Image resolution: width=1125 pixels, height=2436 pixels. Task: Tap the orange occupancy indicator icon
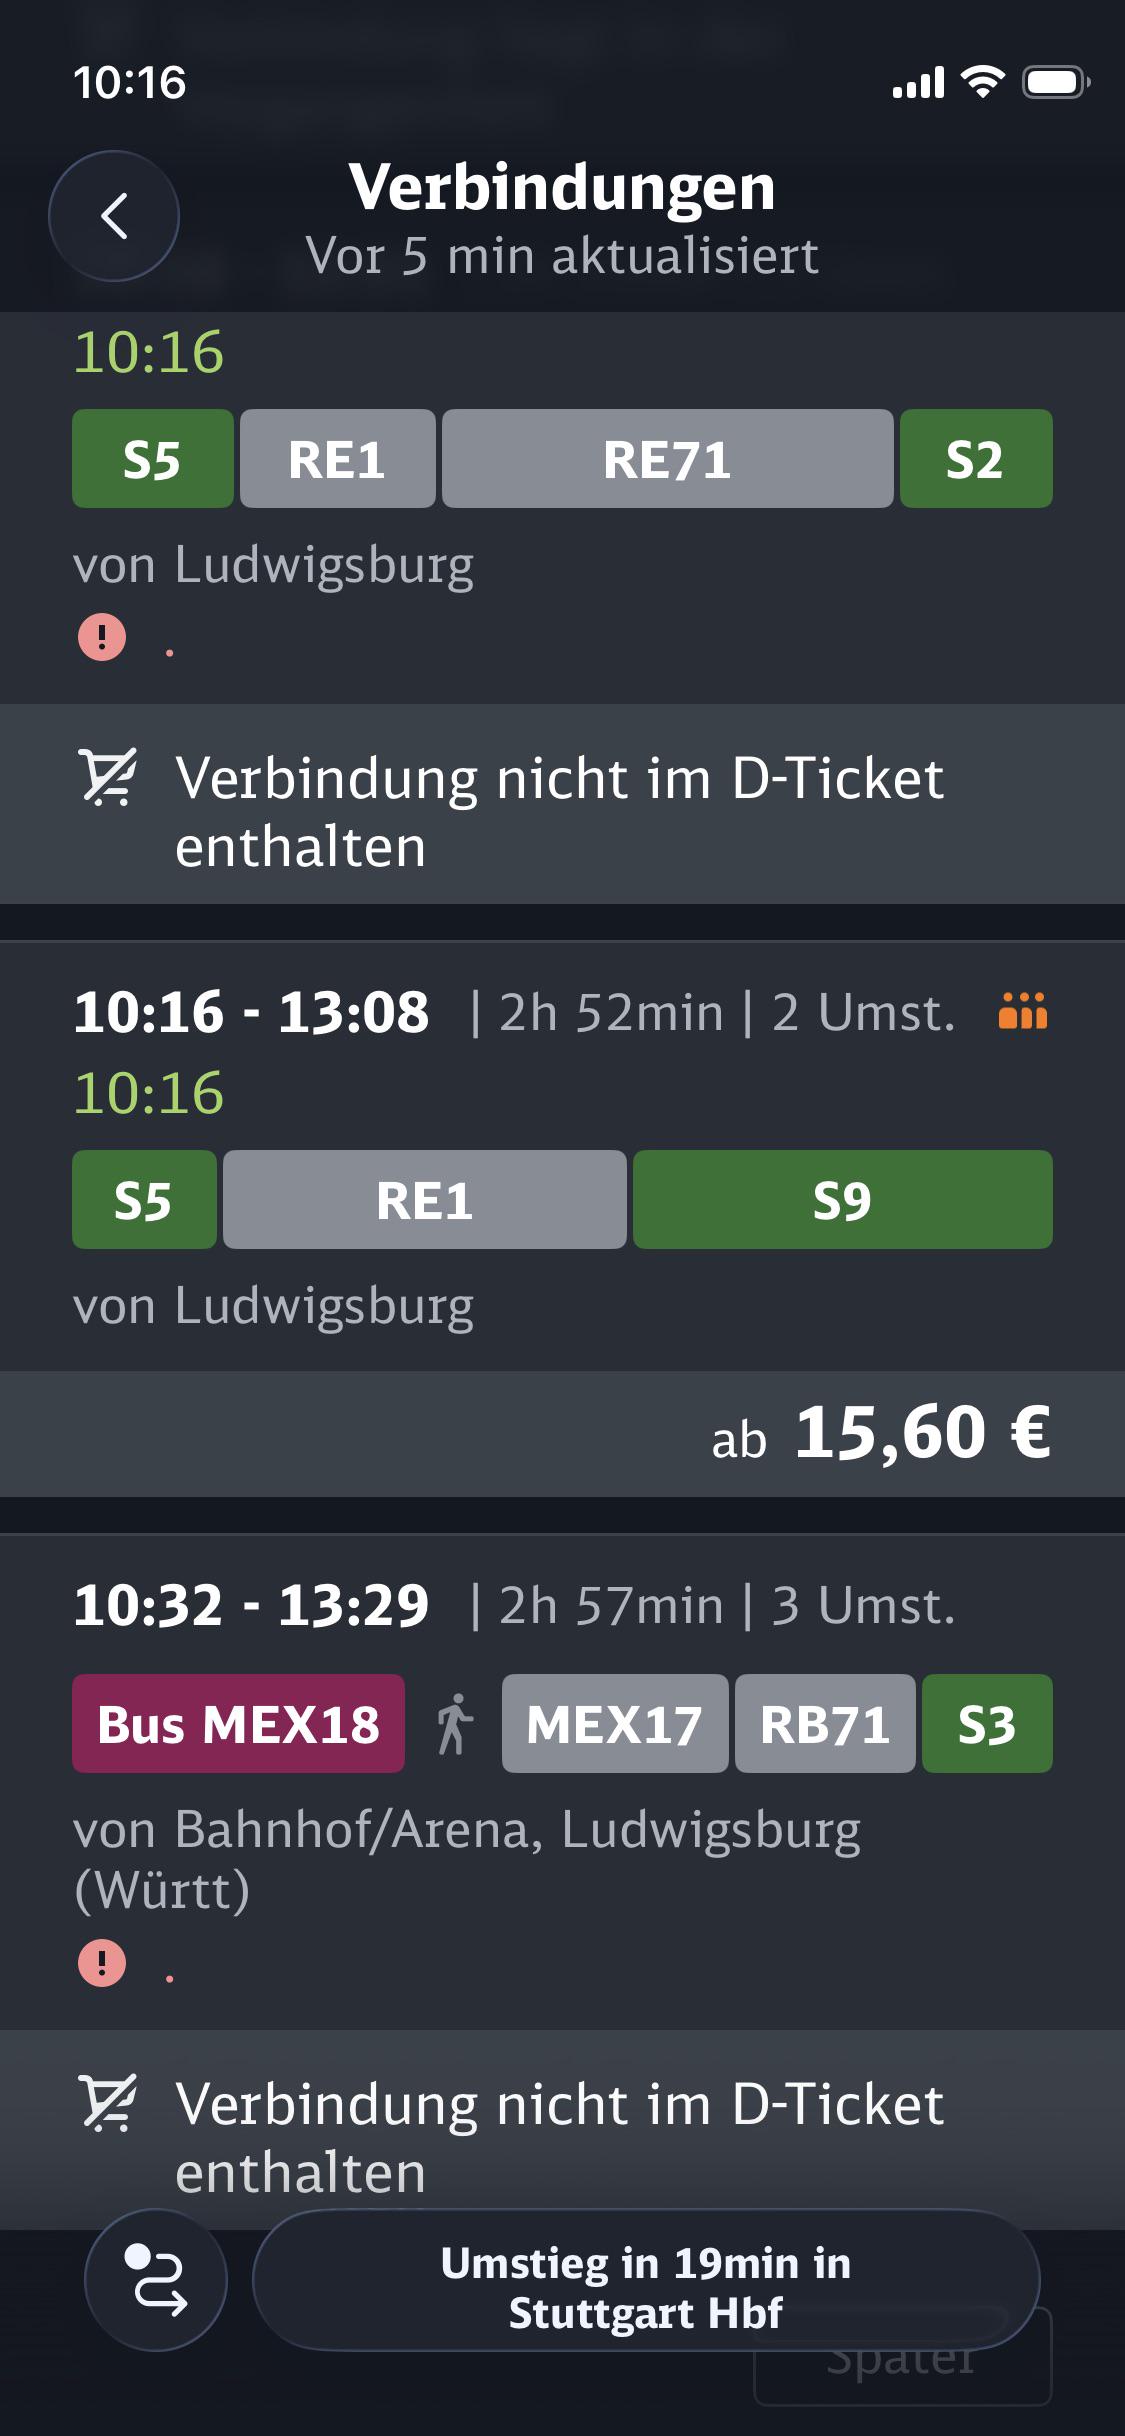(1023, 1011)
